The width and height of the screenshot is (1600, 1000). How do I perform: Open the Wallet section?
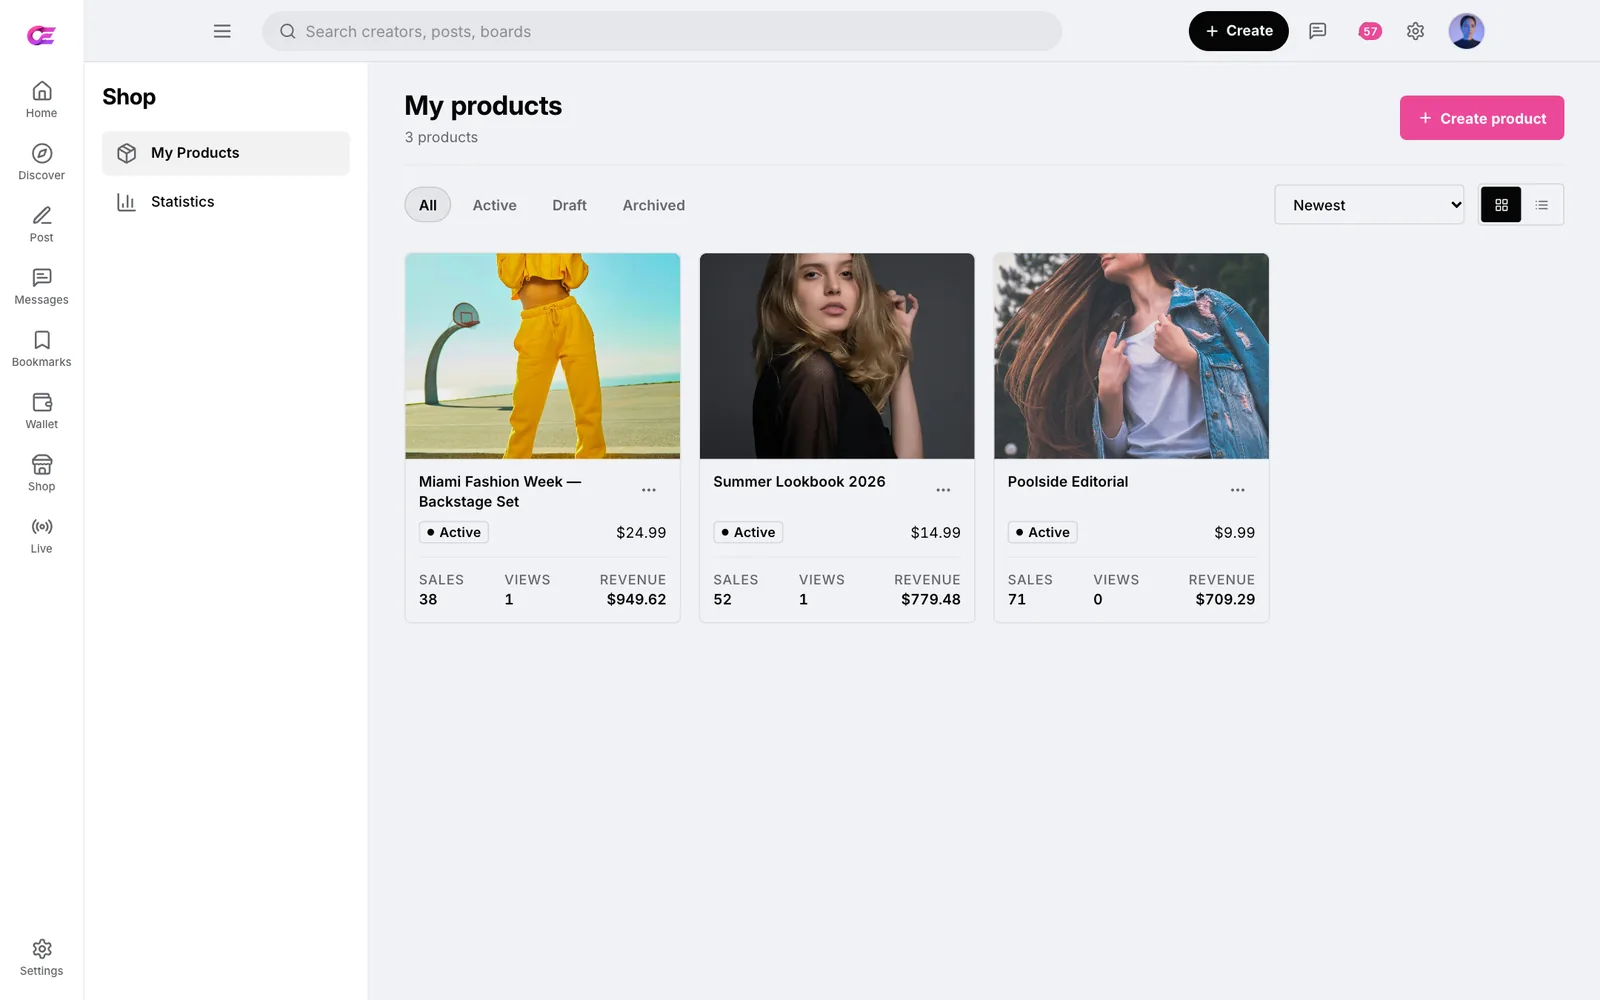coord(41,410)
